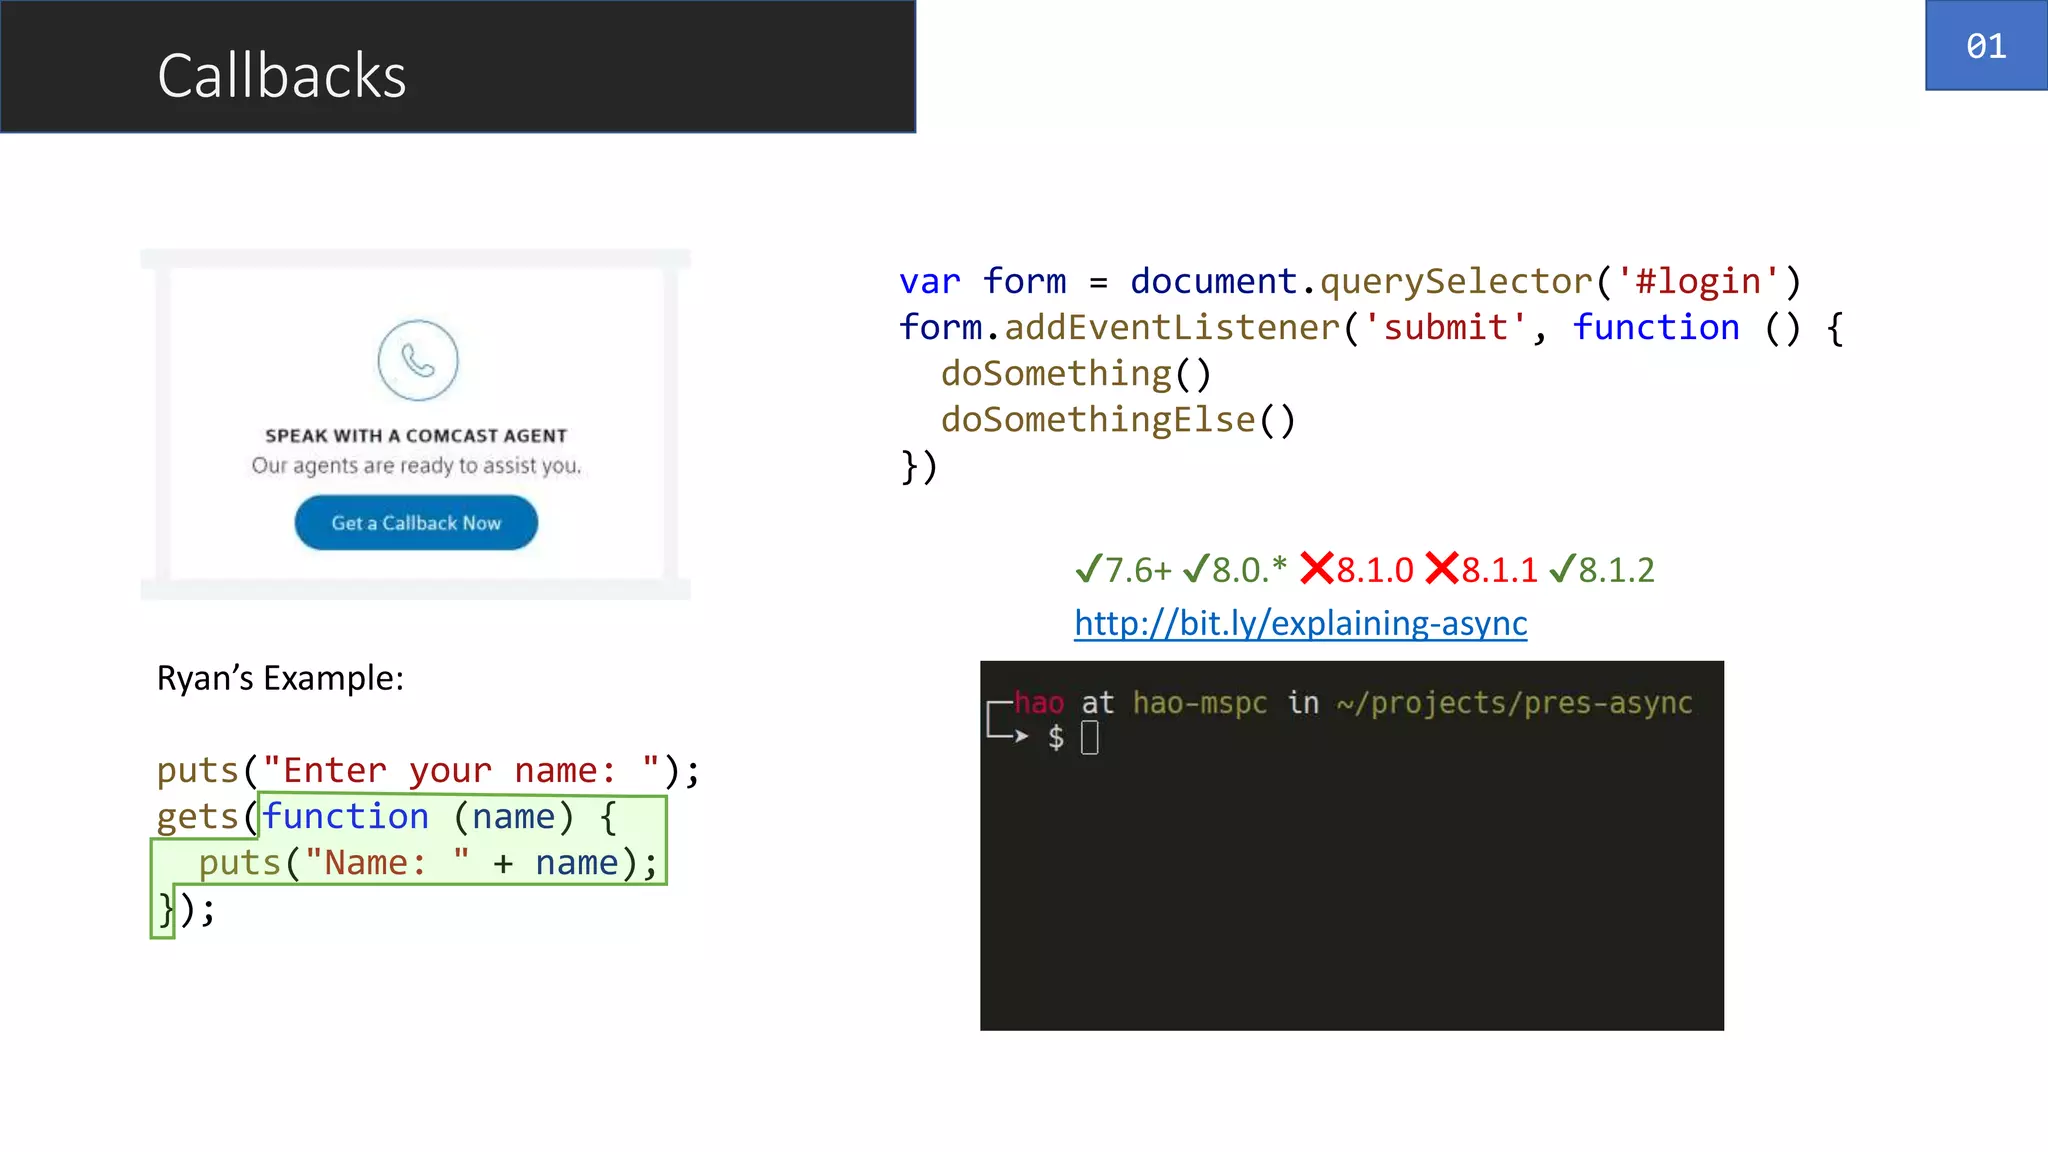Screen dimensions: 2048x1152
Task: Click the Ryan's Example heading text
Action: (x=280, y=678)
